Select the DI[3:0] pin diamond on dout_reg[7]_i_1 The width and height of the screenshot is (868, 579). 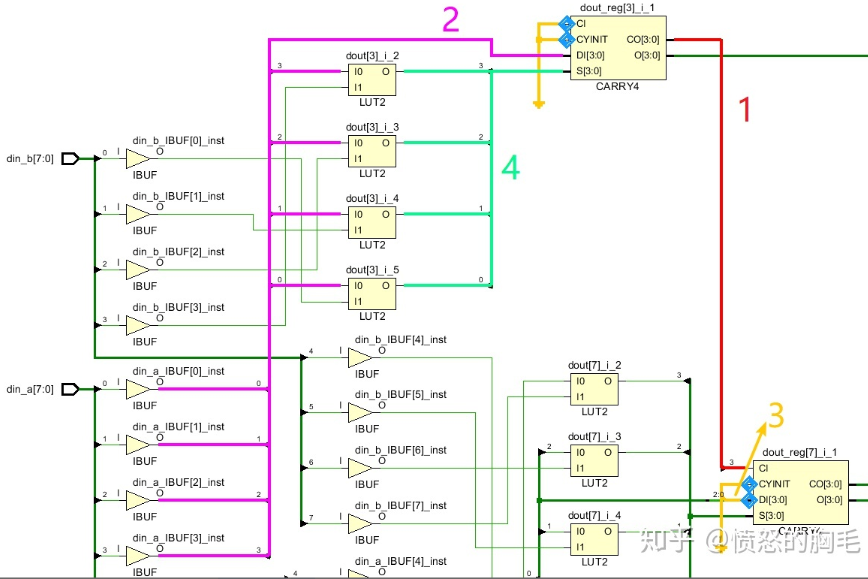pyautogui.click(x=747, y=498)
